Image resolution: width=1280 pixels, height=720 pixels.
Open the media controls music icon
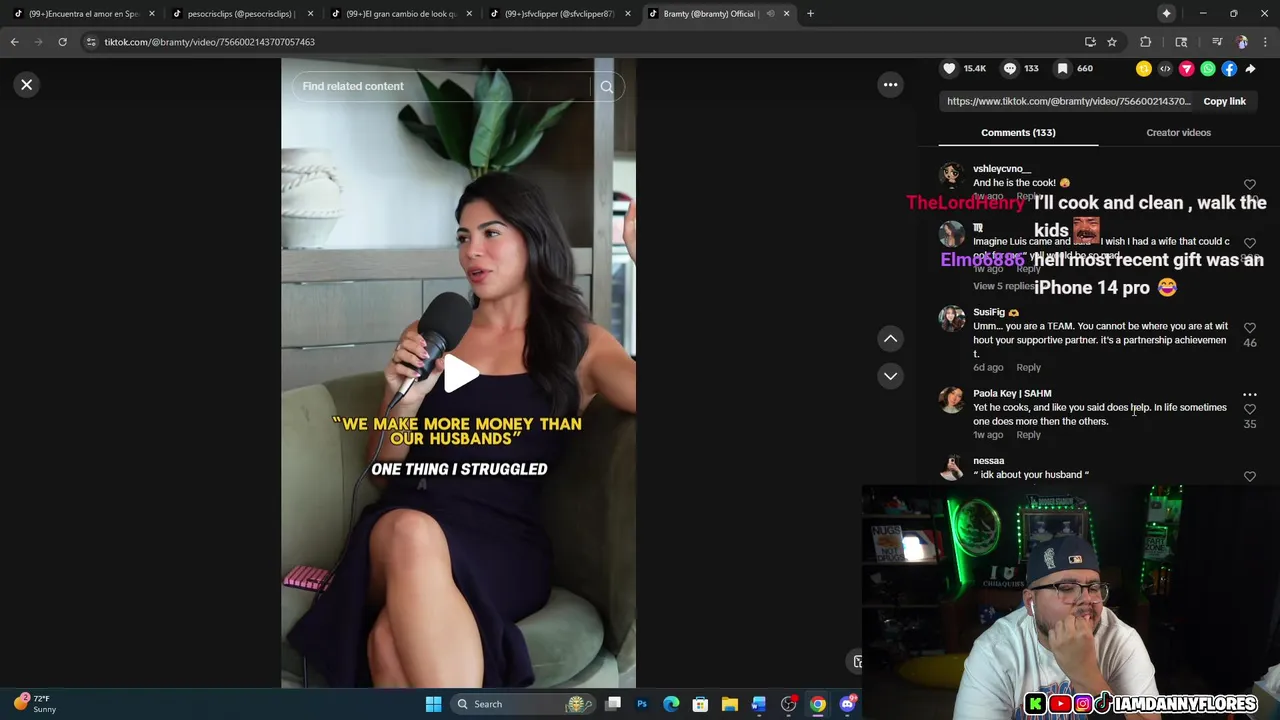pyautogui.click(x=1217, y=42)
